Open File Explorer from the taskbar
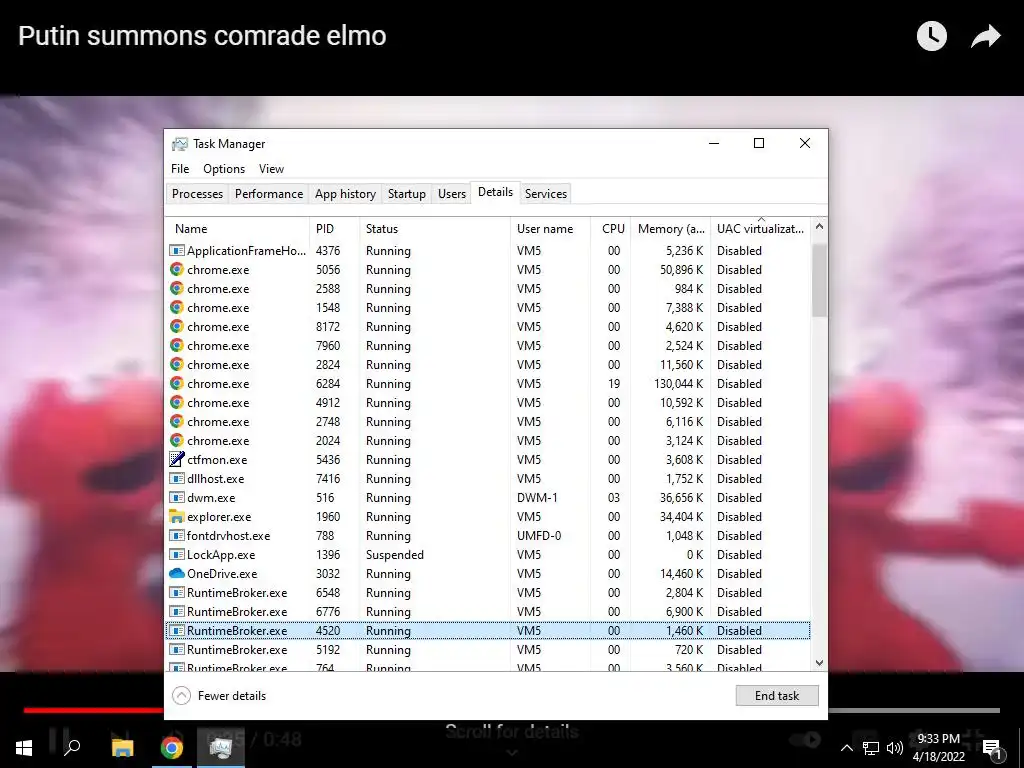Image resolution: width=1024 pixels, height=768 pixels. tap(122, 747)
